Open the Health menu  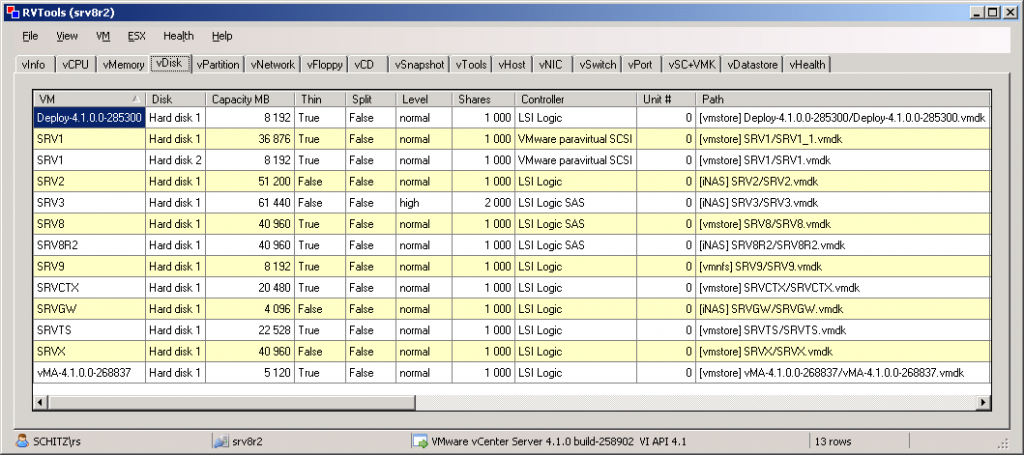coord(178,36)
